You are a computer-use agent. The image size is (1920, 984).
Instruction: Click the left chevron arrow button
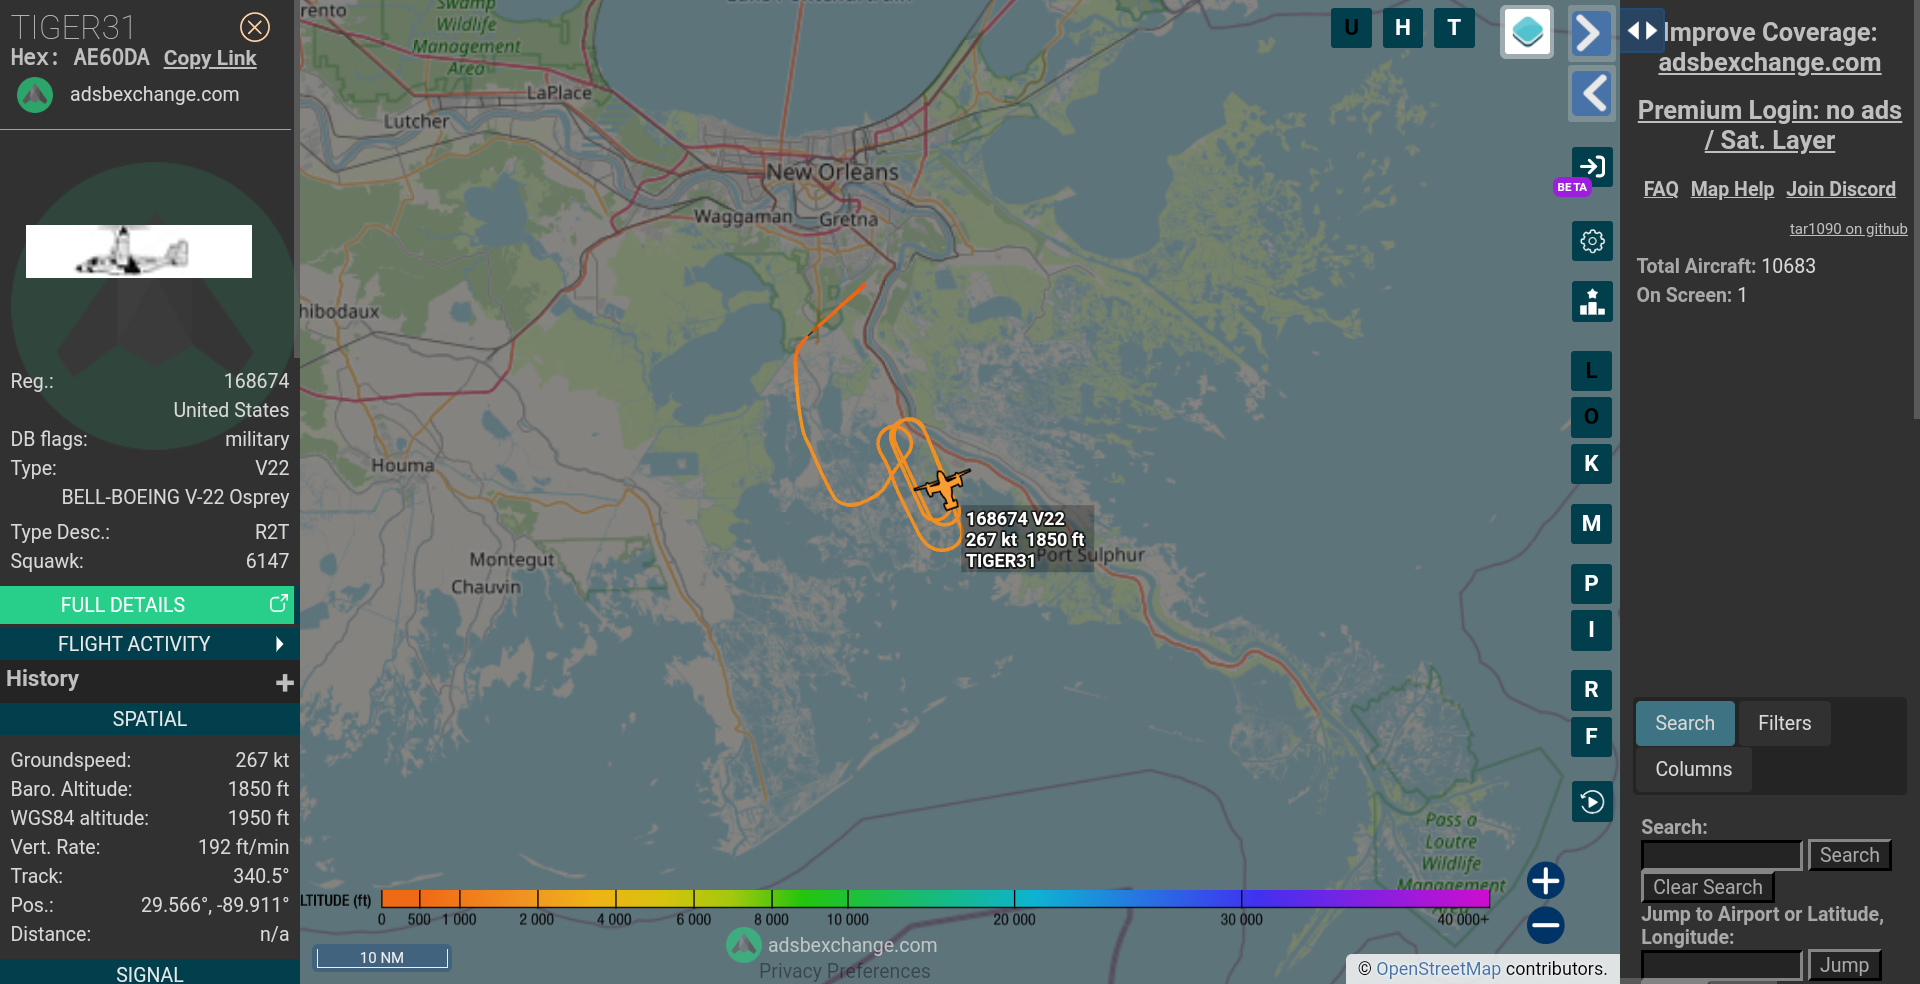click(1592, 94)
